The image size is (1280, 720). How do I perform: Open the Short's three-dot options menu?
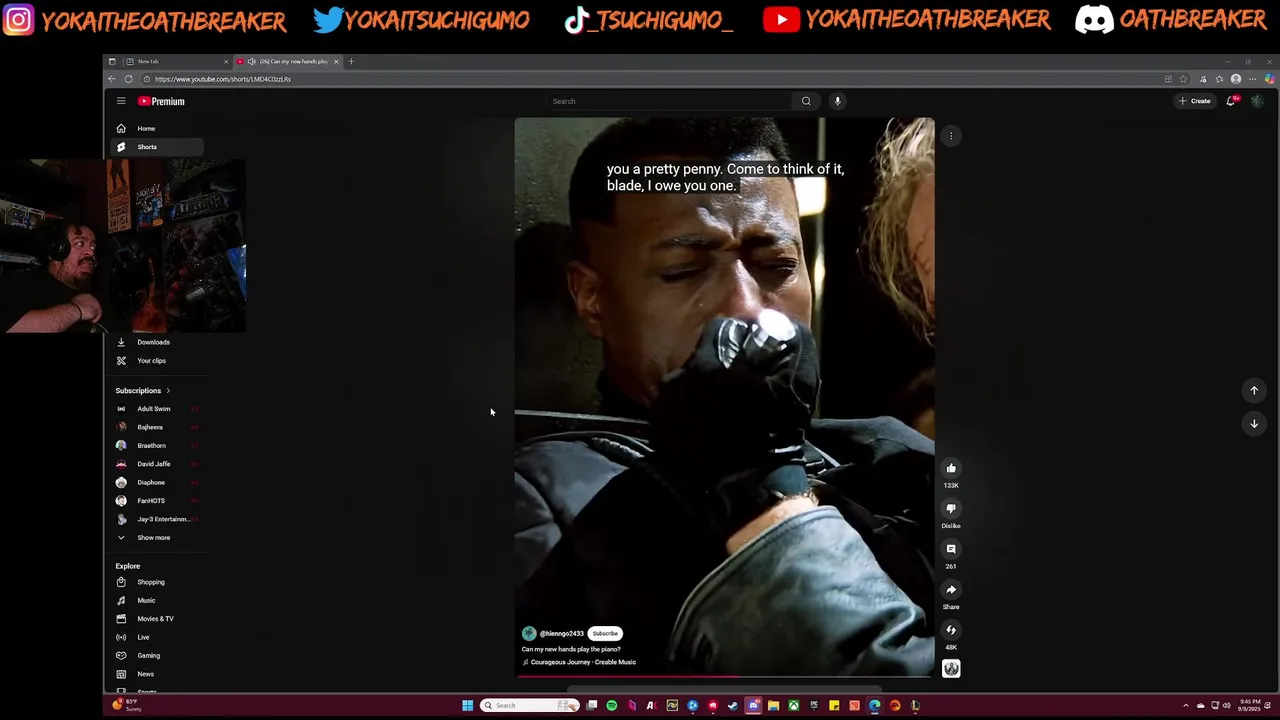pyautogui.click(x=951, y=136)
